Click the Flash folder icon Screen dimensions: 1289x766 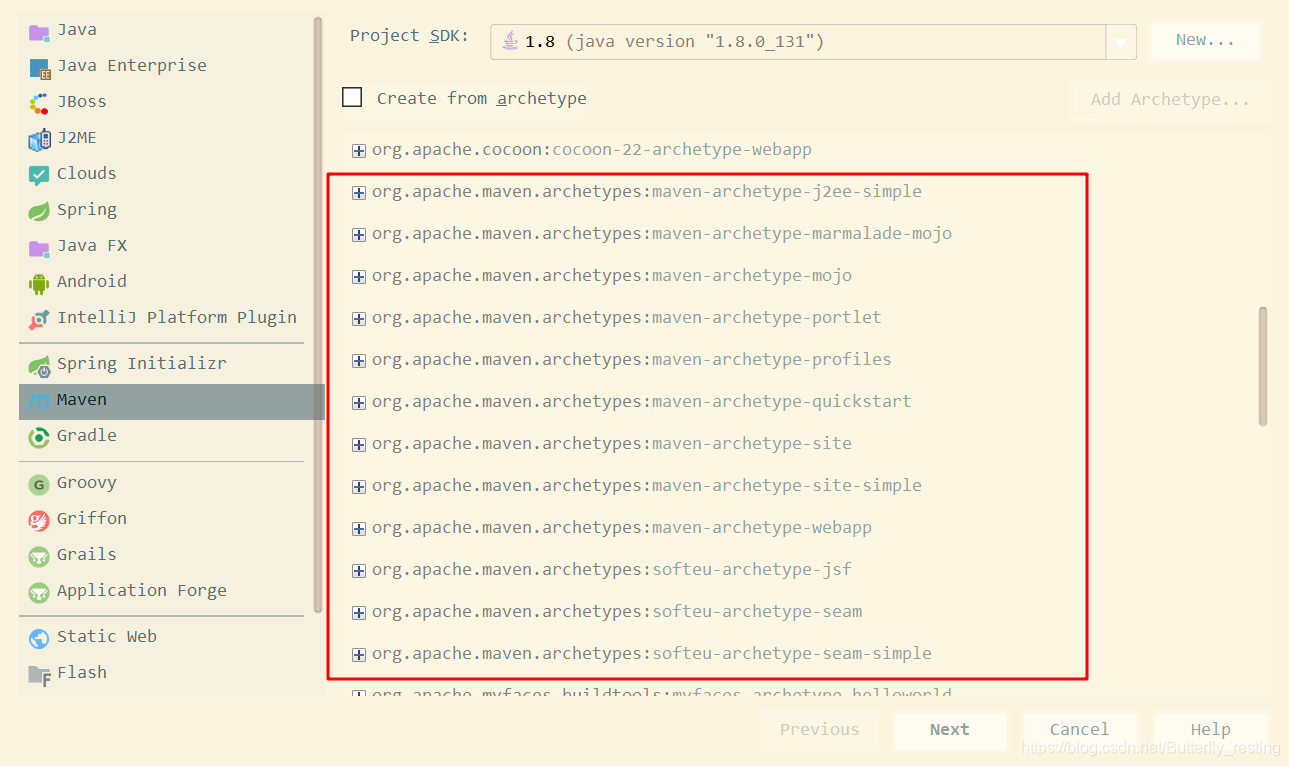(39, 674)
